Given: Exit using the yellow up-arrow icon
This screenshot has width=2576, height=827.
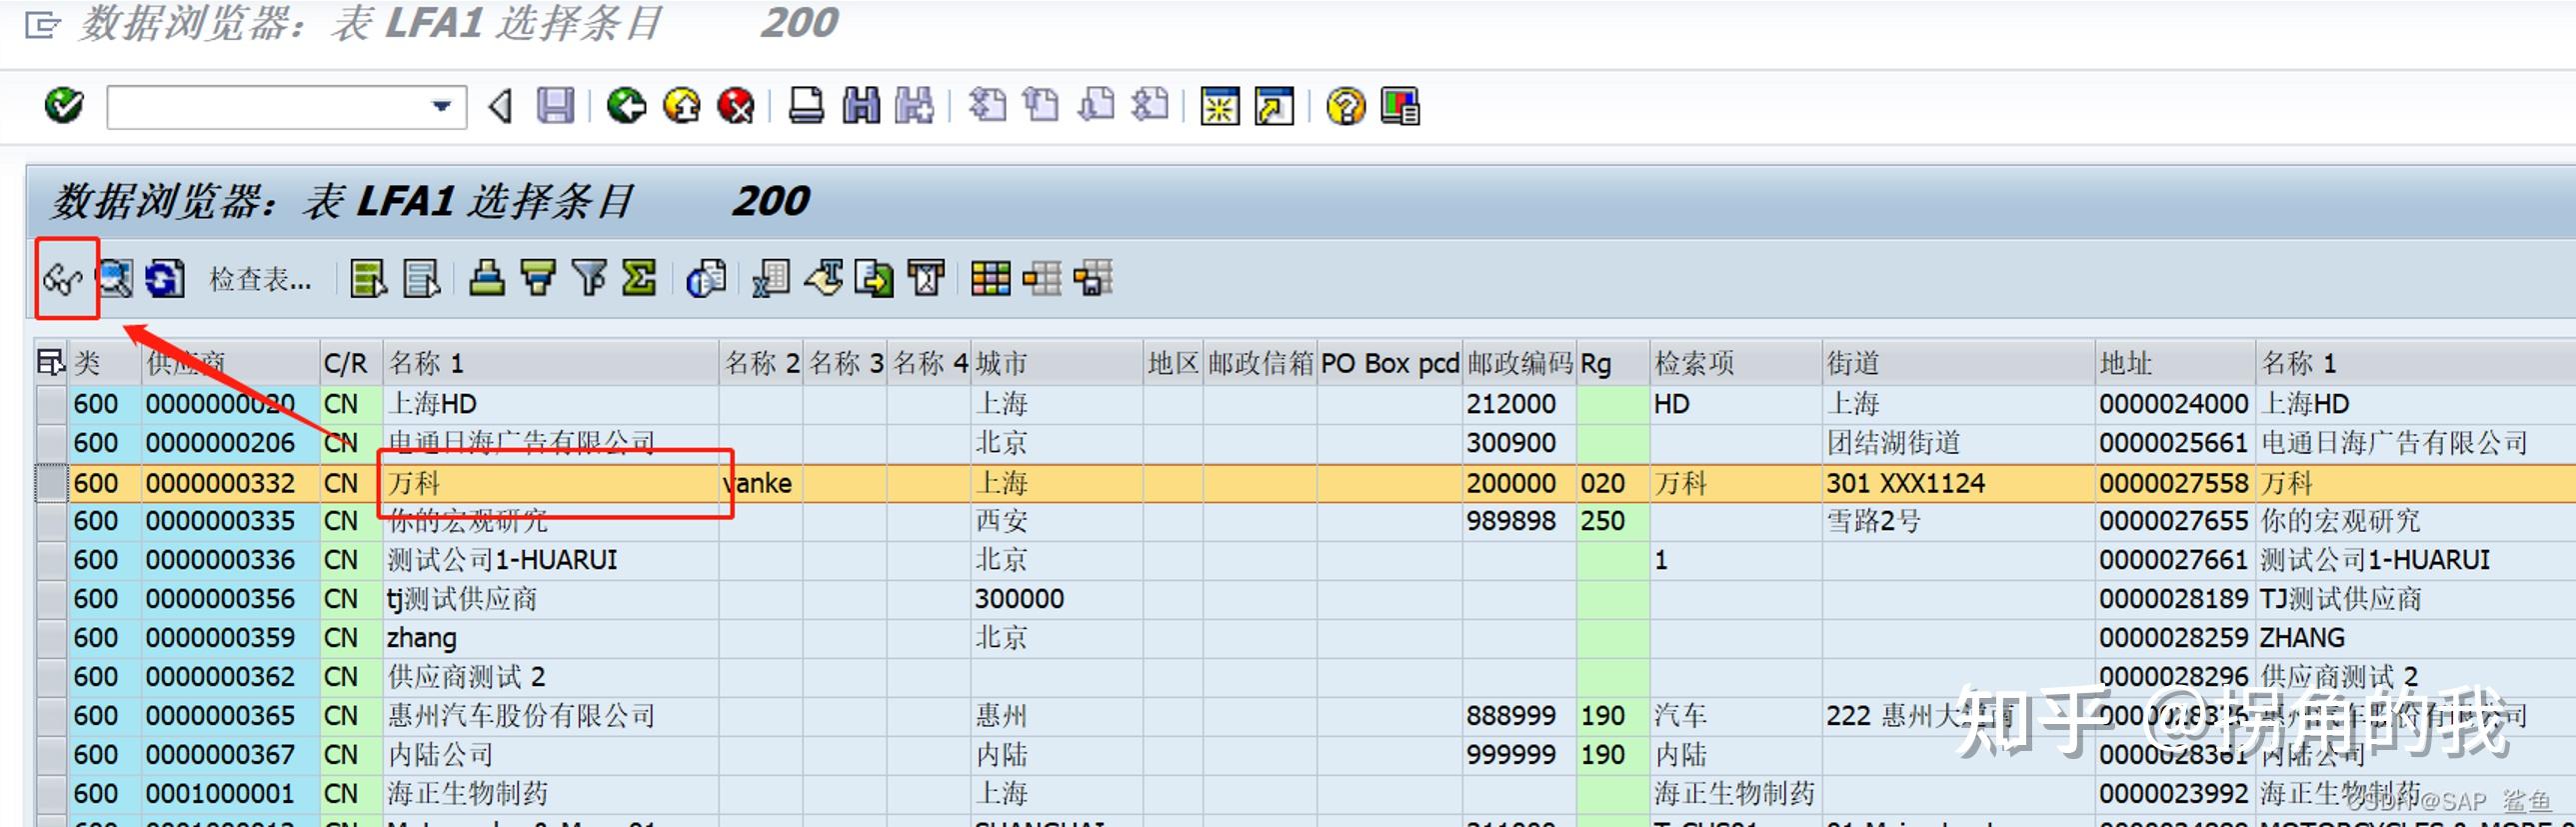Looking at the screenshot, I should tap(683, 106).
